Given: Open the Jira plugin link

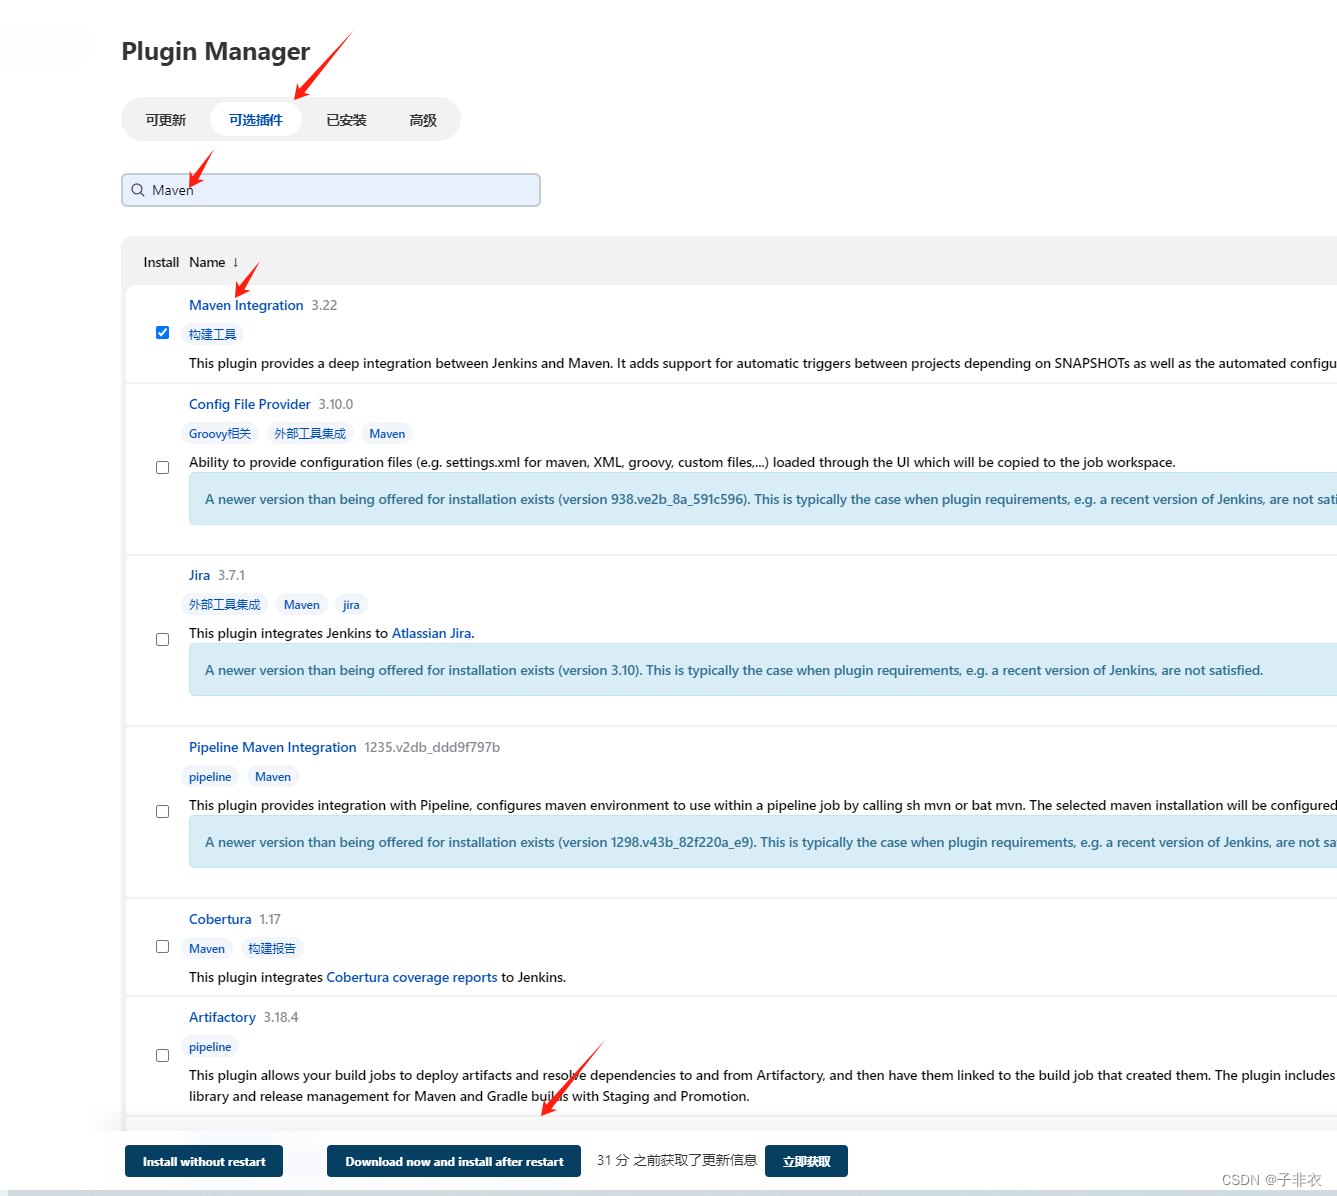Looking at the screenshot, I should [x=200, y=575].
